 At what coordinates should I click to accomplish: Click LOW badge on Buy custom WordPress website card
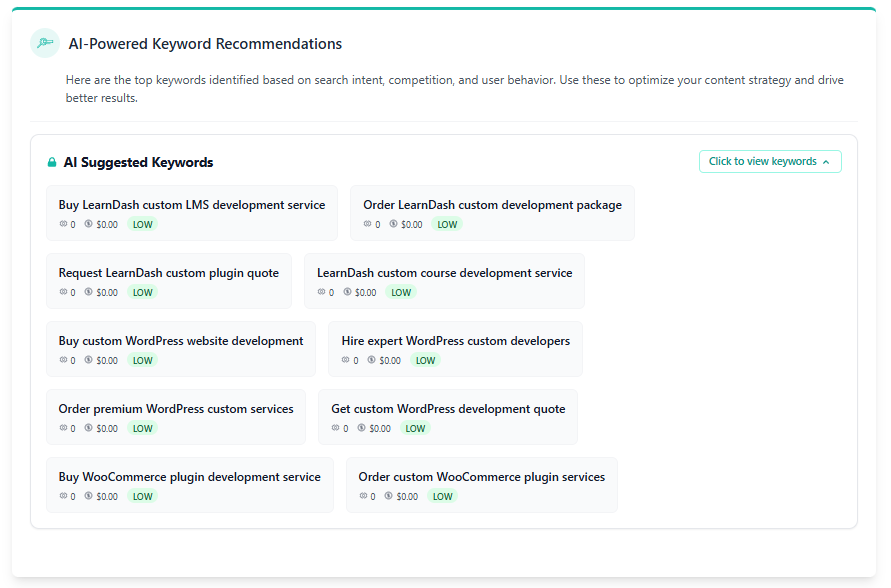[x=143, y=360]
